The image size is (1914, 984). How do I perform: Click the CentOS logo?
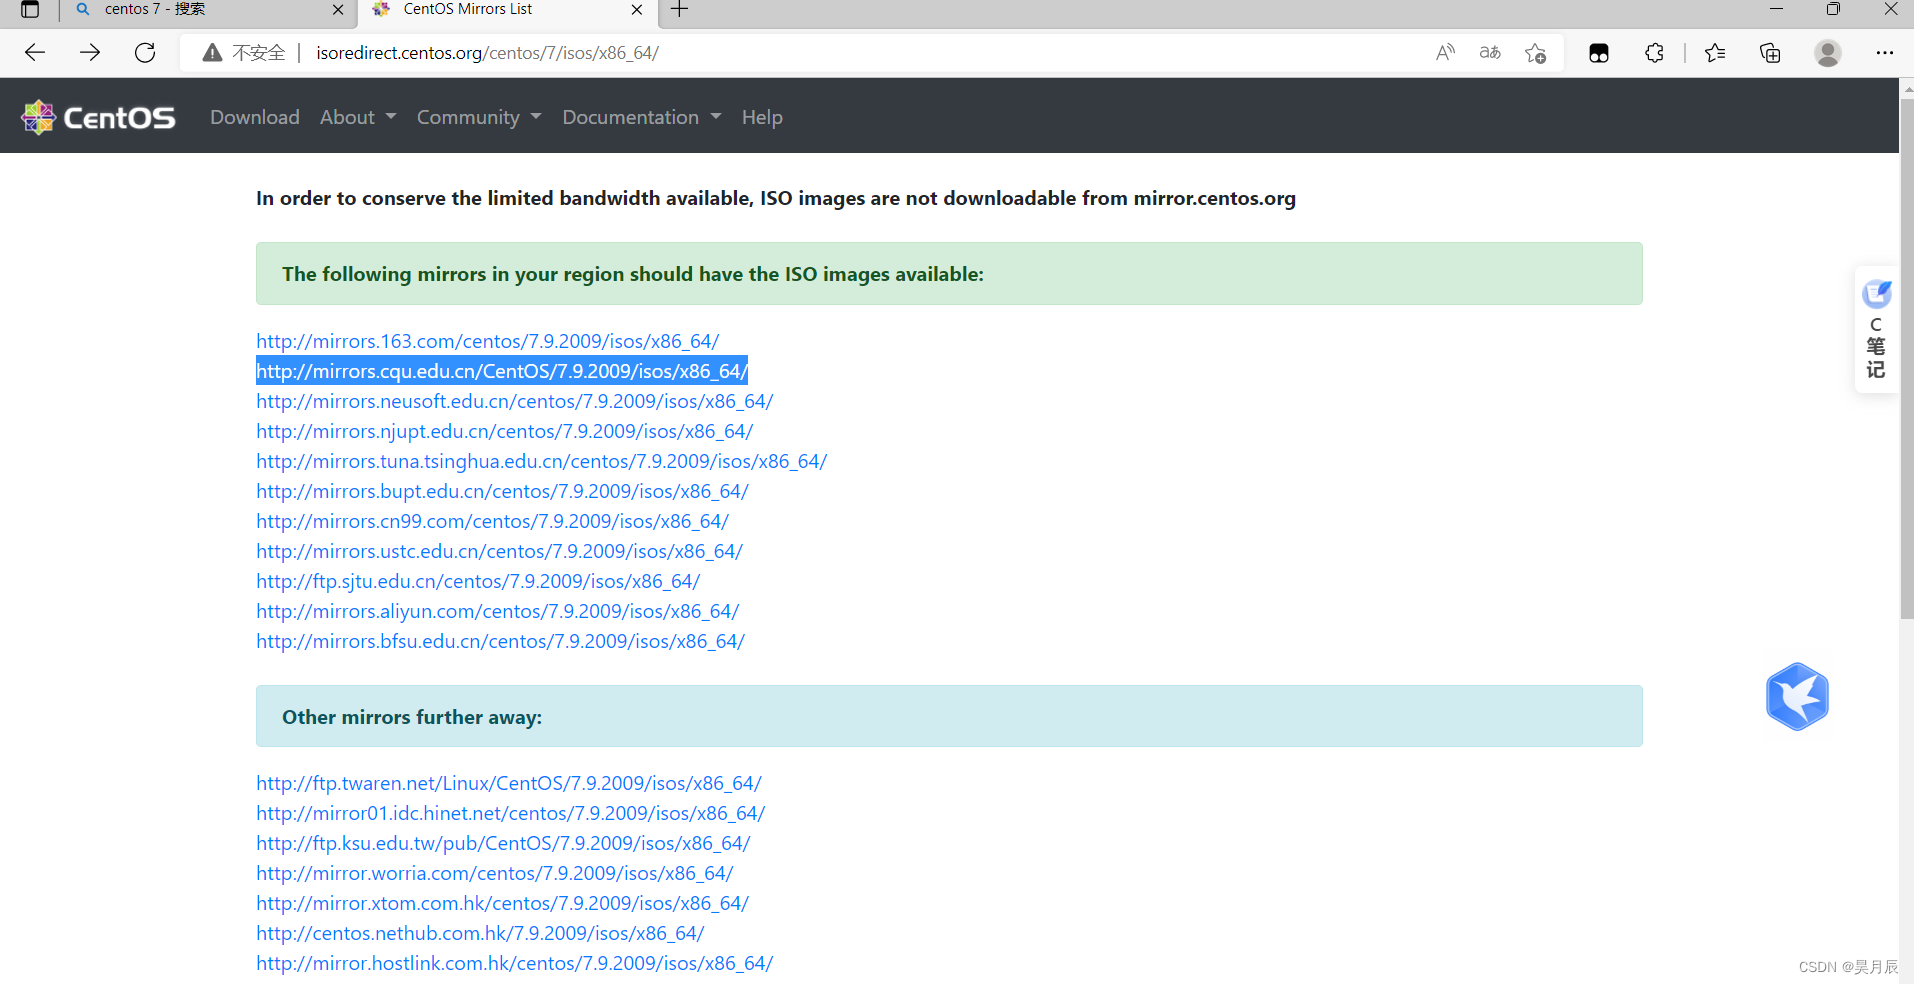[x=98, y=117]
